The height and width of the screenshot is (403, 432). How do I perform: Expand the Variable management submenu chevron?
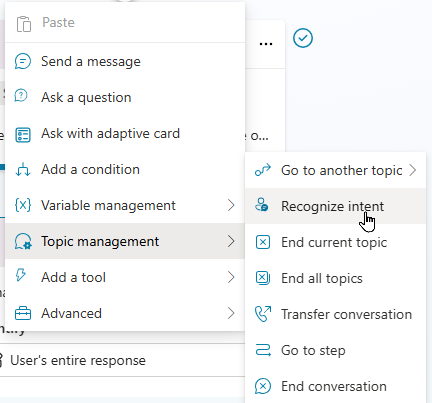(x=231, y=205)
